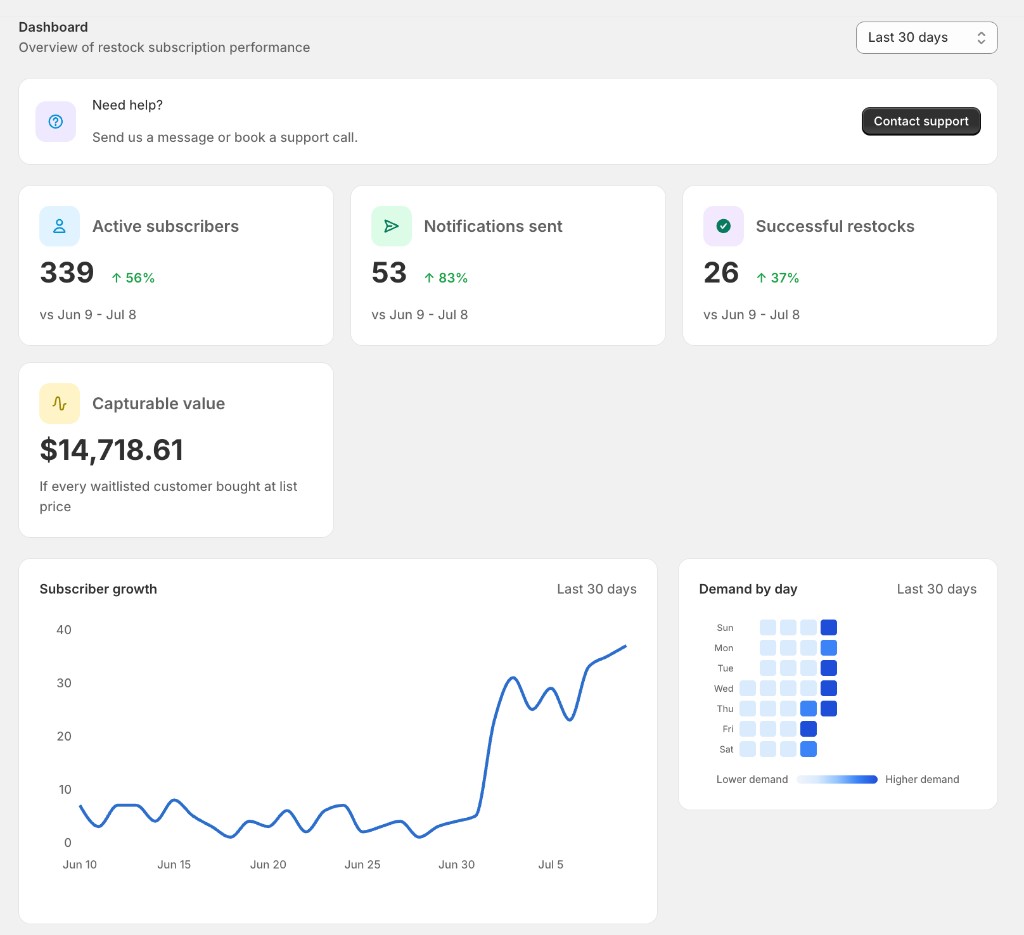Click the Active subscribers person icon

pyautogui.click(x=59, y=226)
